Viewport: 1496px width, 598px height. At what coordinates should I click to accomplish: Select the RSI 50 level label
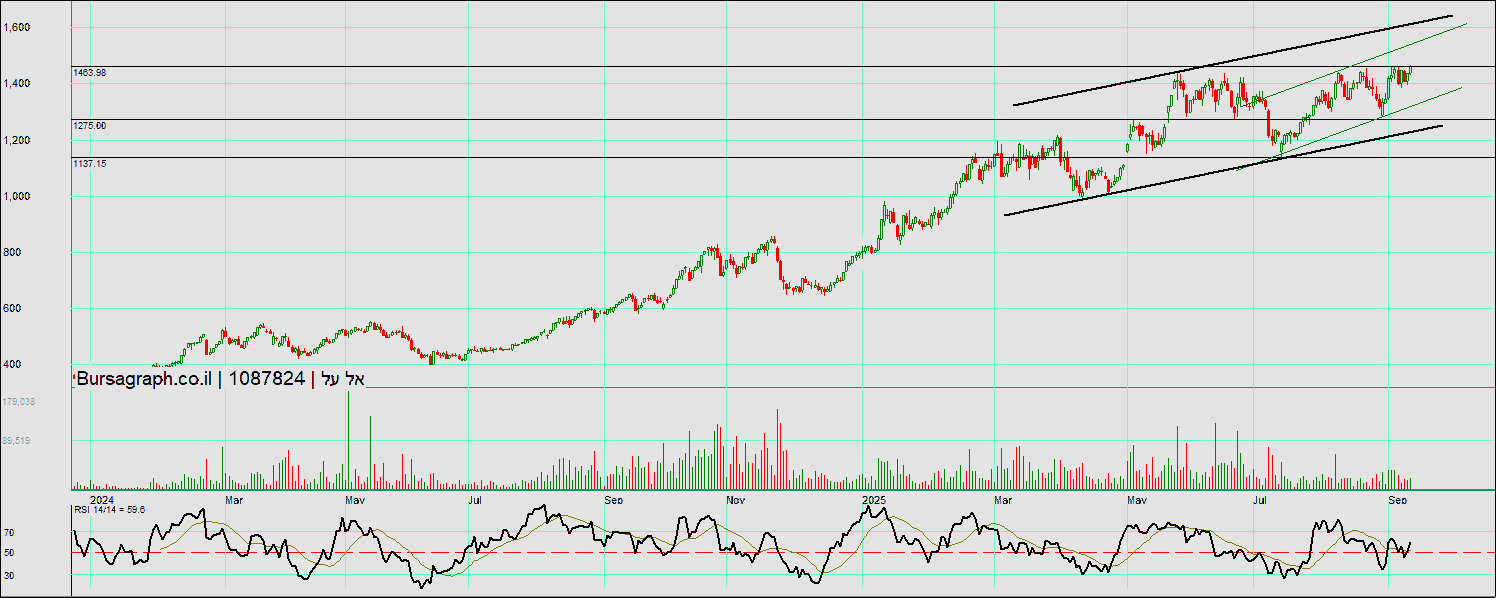tap(9, 553)
